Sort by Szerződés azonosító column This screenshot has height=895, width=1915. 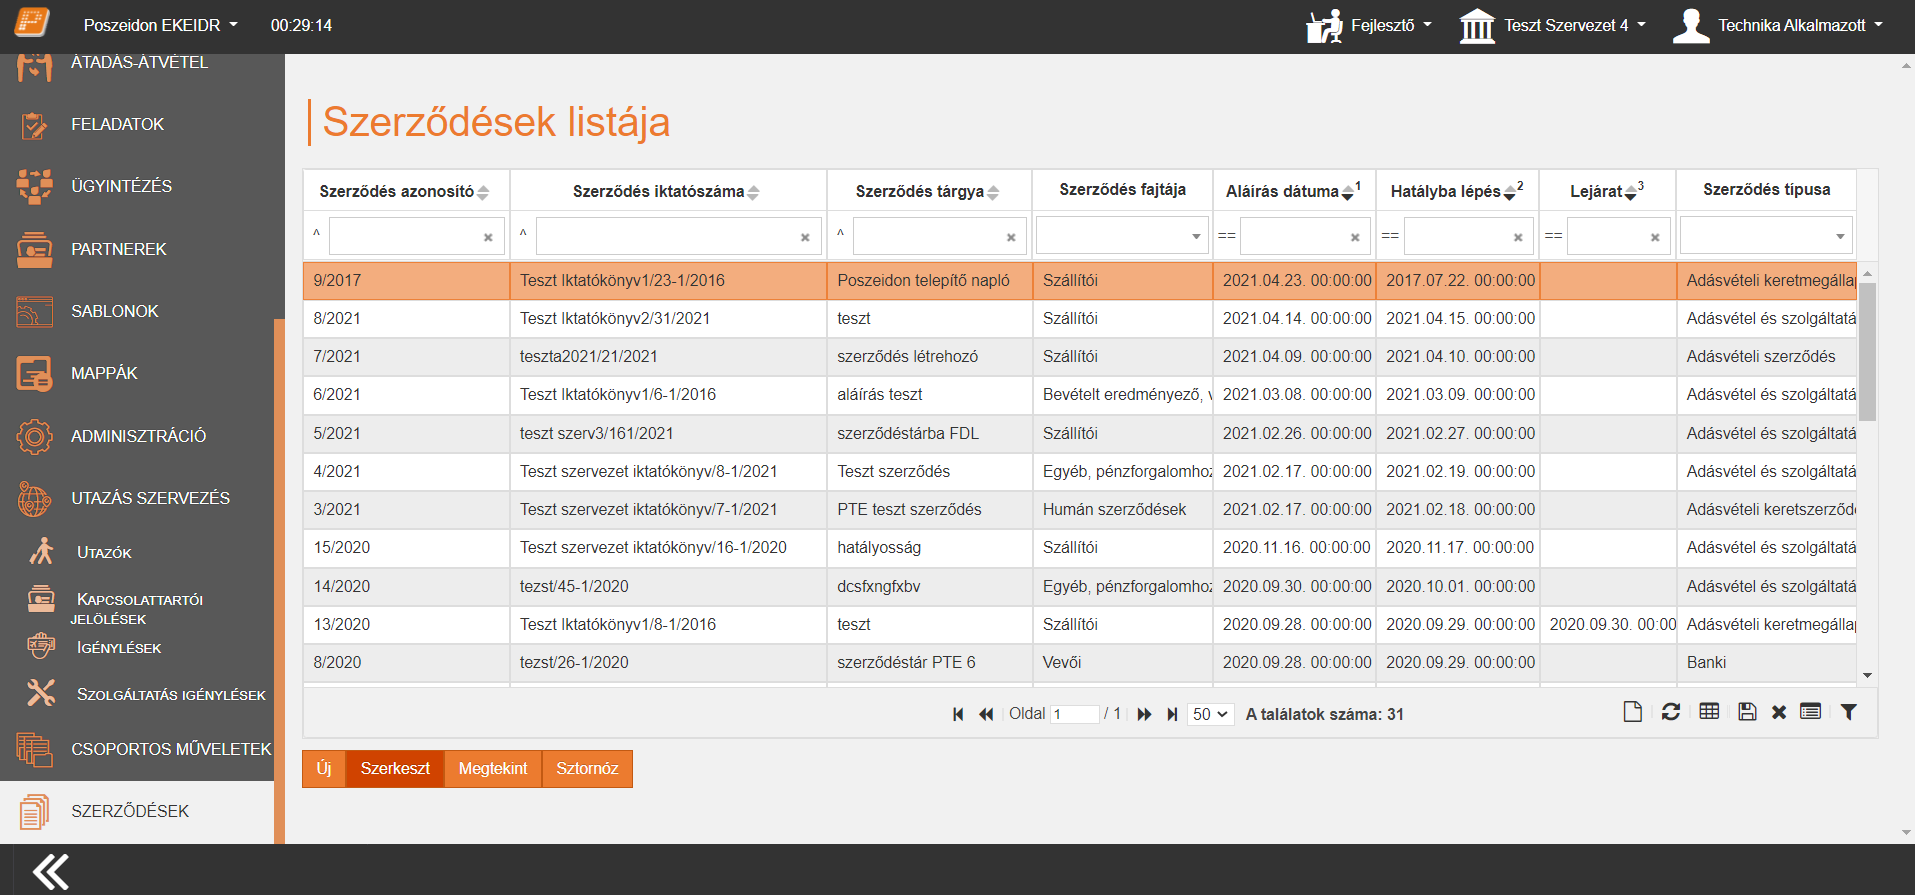click(x=405, y=191)
